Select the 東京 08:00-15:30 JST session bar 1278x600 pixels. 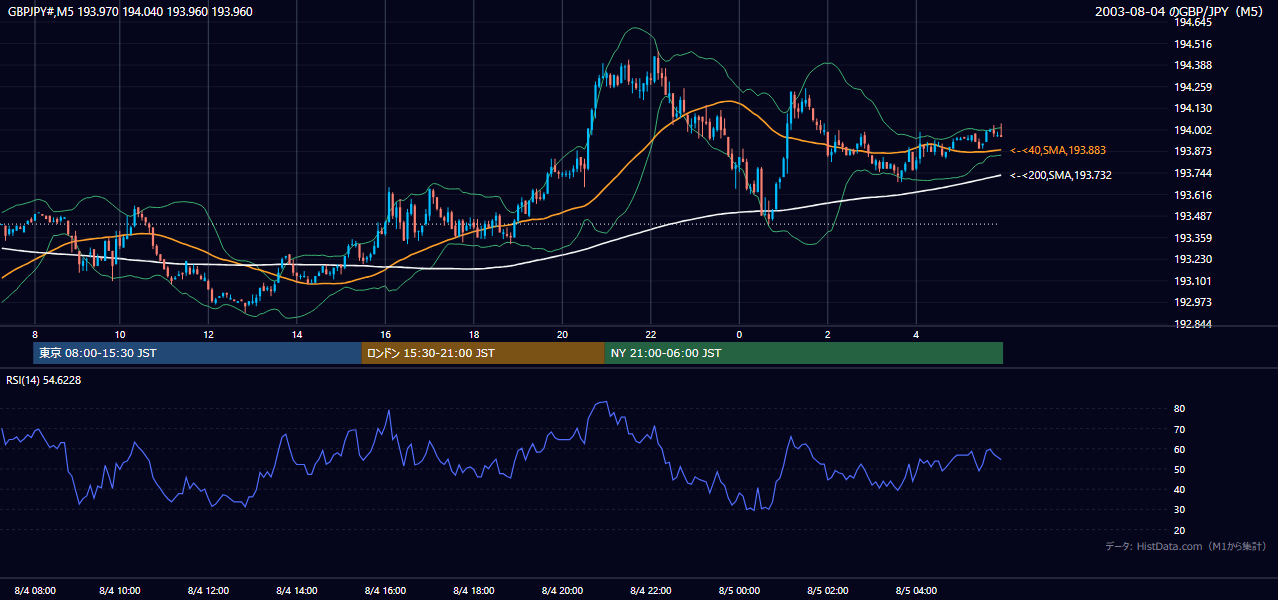coord(197,353)
